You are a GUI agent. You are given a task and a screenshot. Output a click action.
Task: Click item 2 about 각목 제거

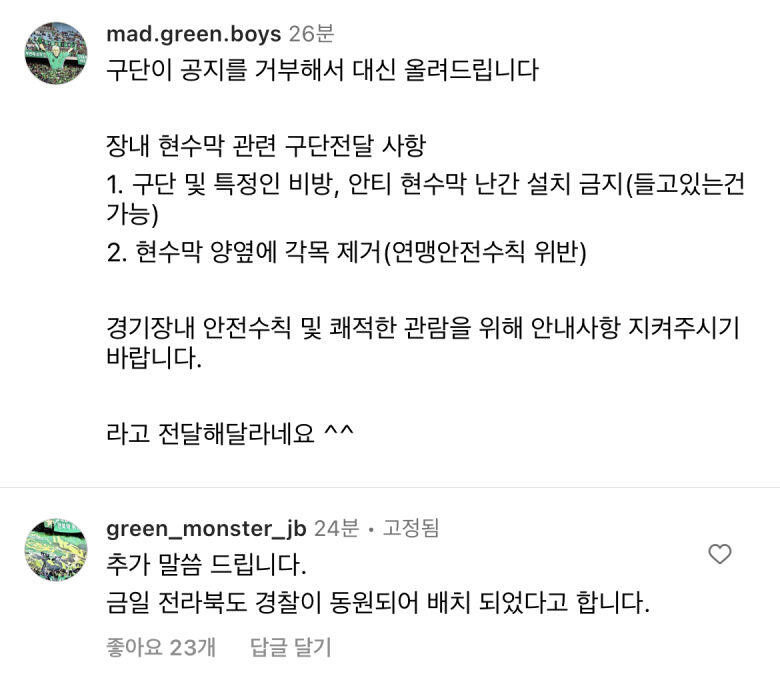(346, 252)
